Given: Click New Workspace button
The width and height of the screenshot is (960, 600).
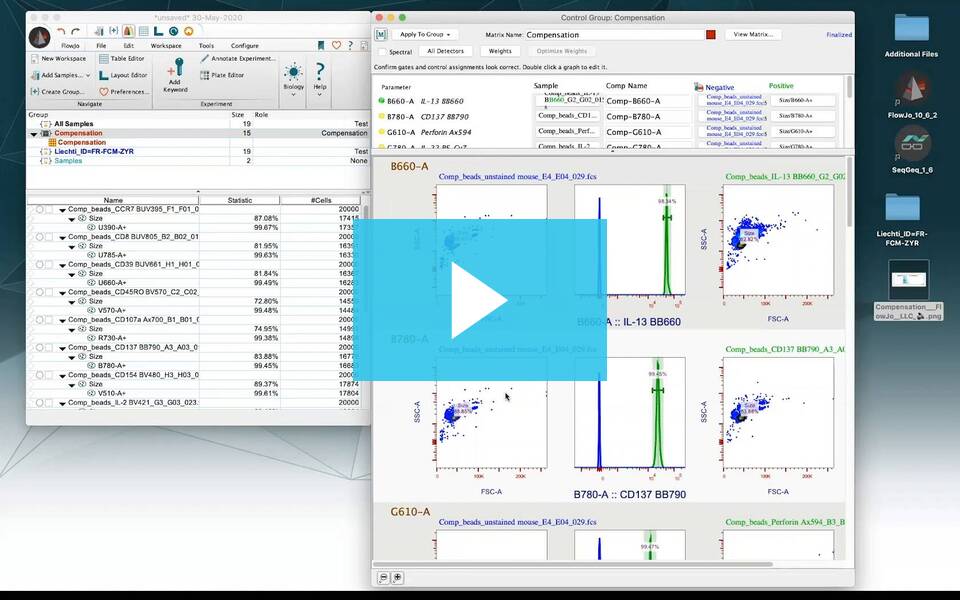Looking at the screenshot, I should tap(58, 59).
